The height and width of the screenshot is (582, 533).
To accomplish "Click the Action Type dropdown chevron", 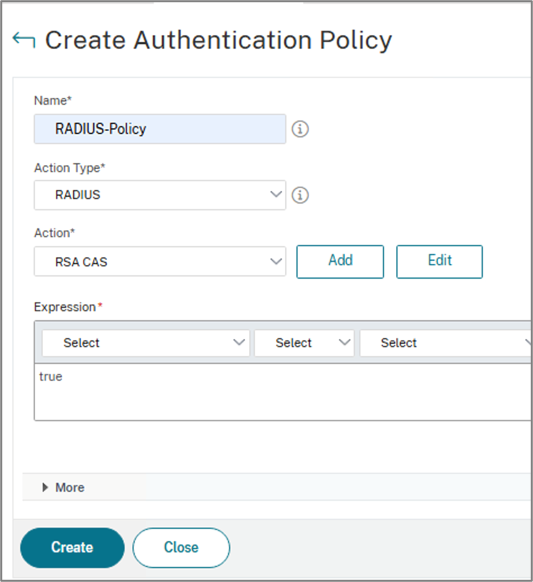I will [x=276, y=194].
